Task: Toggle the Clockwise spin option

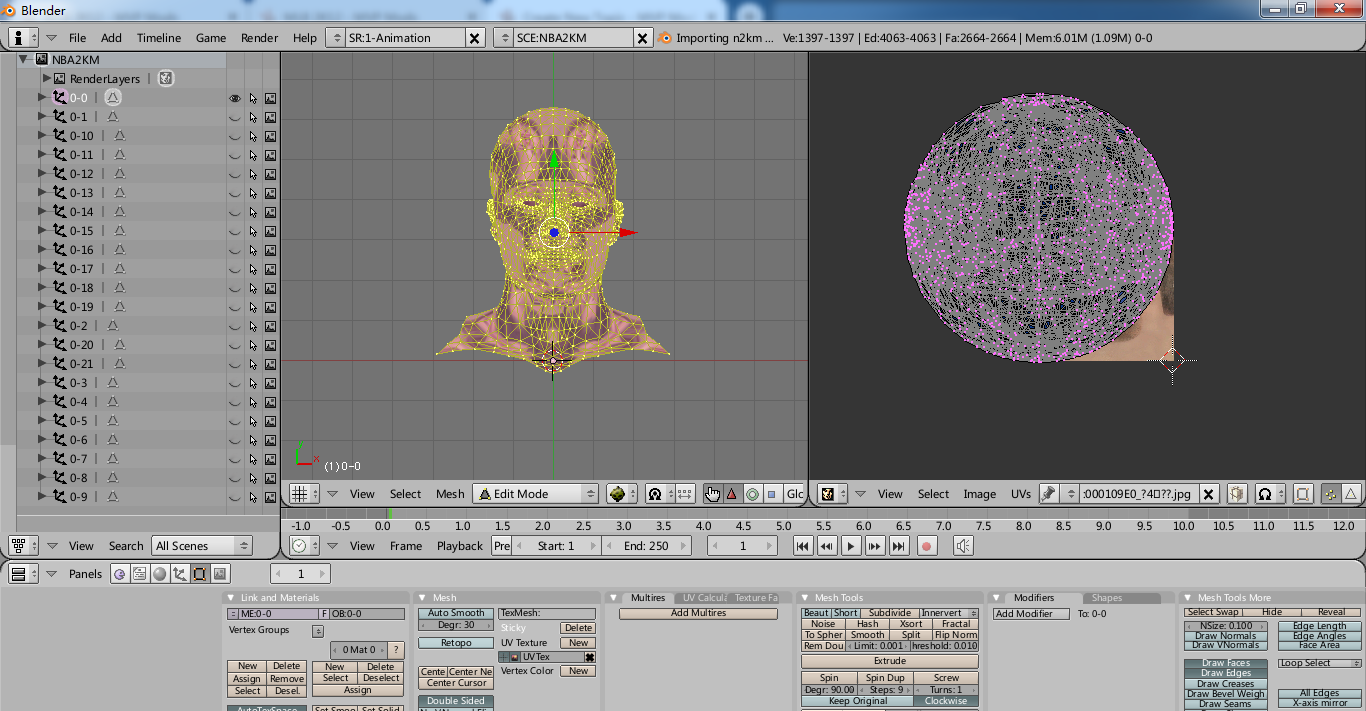Action: point(946,701)
